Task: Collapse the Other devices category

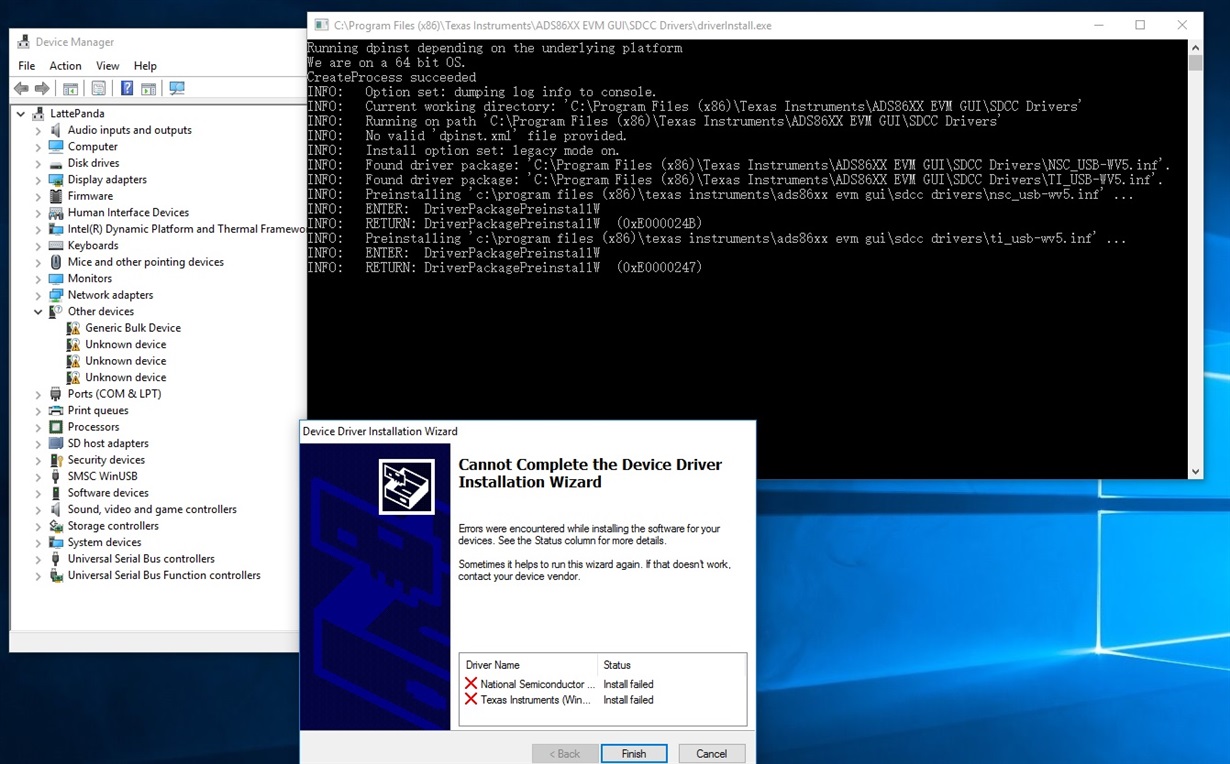Action: point(38,311)
